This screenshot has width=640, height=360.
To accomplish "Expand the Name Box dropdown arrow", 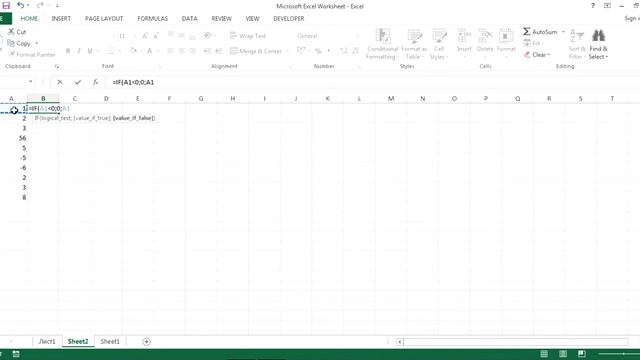I will (31, 82).
